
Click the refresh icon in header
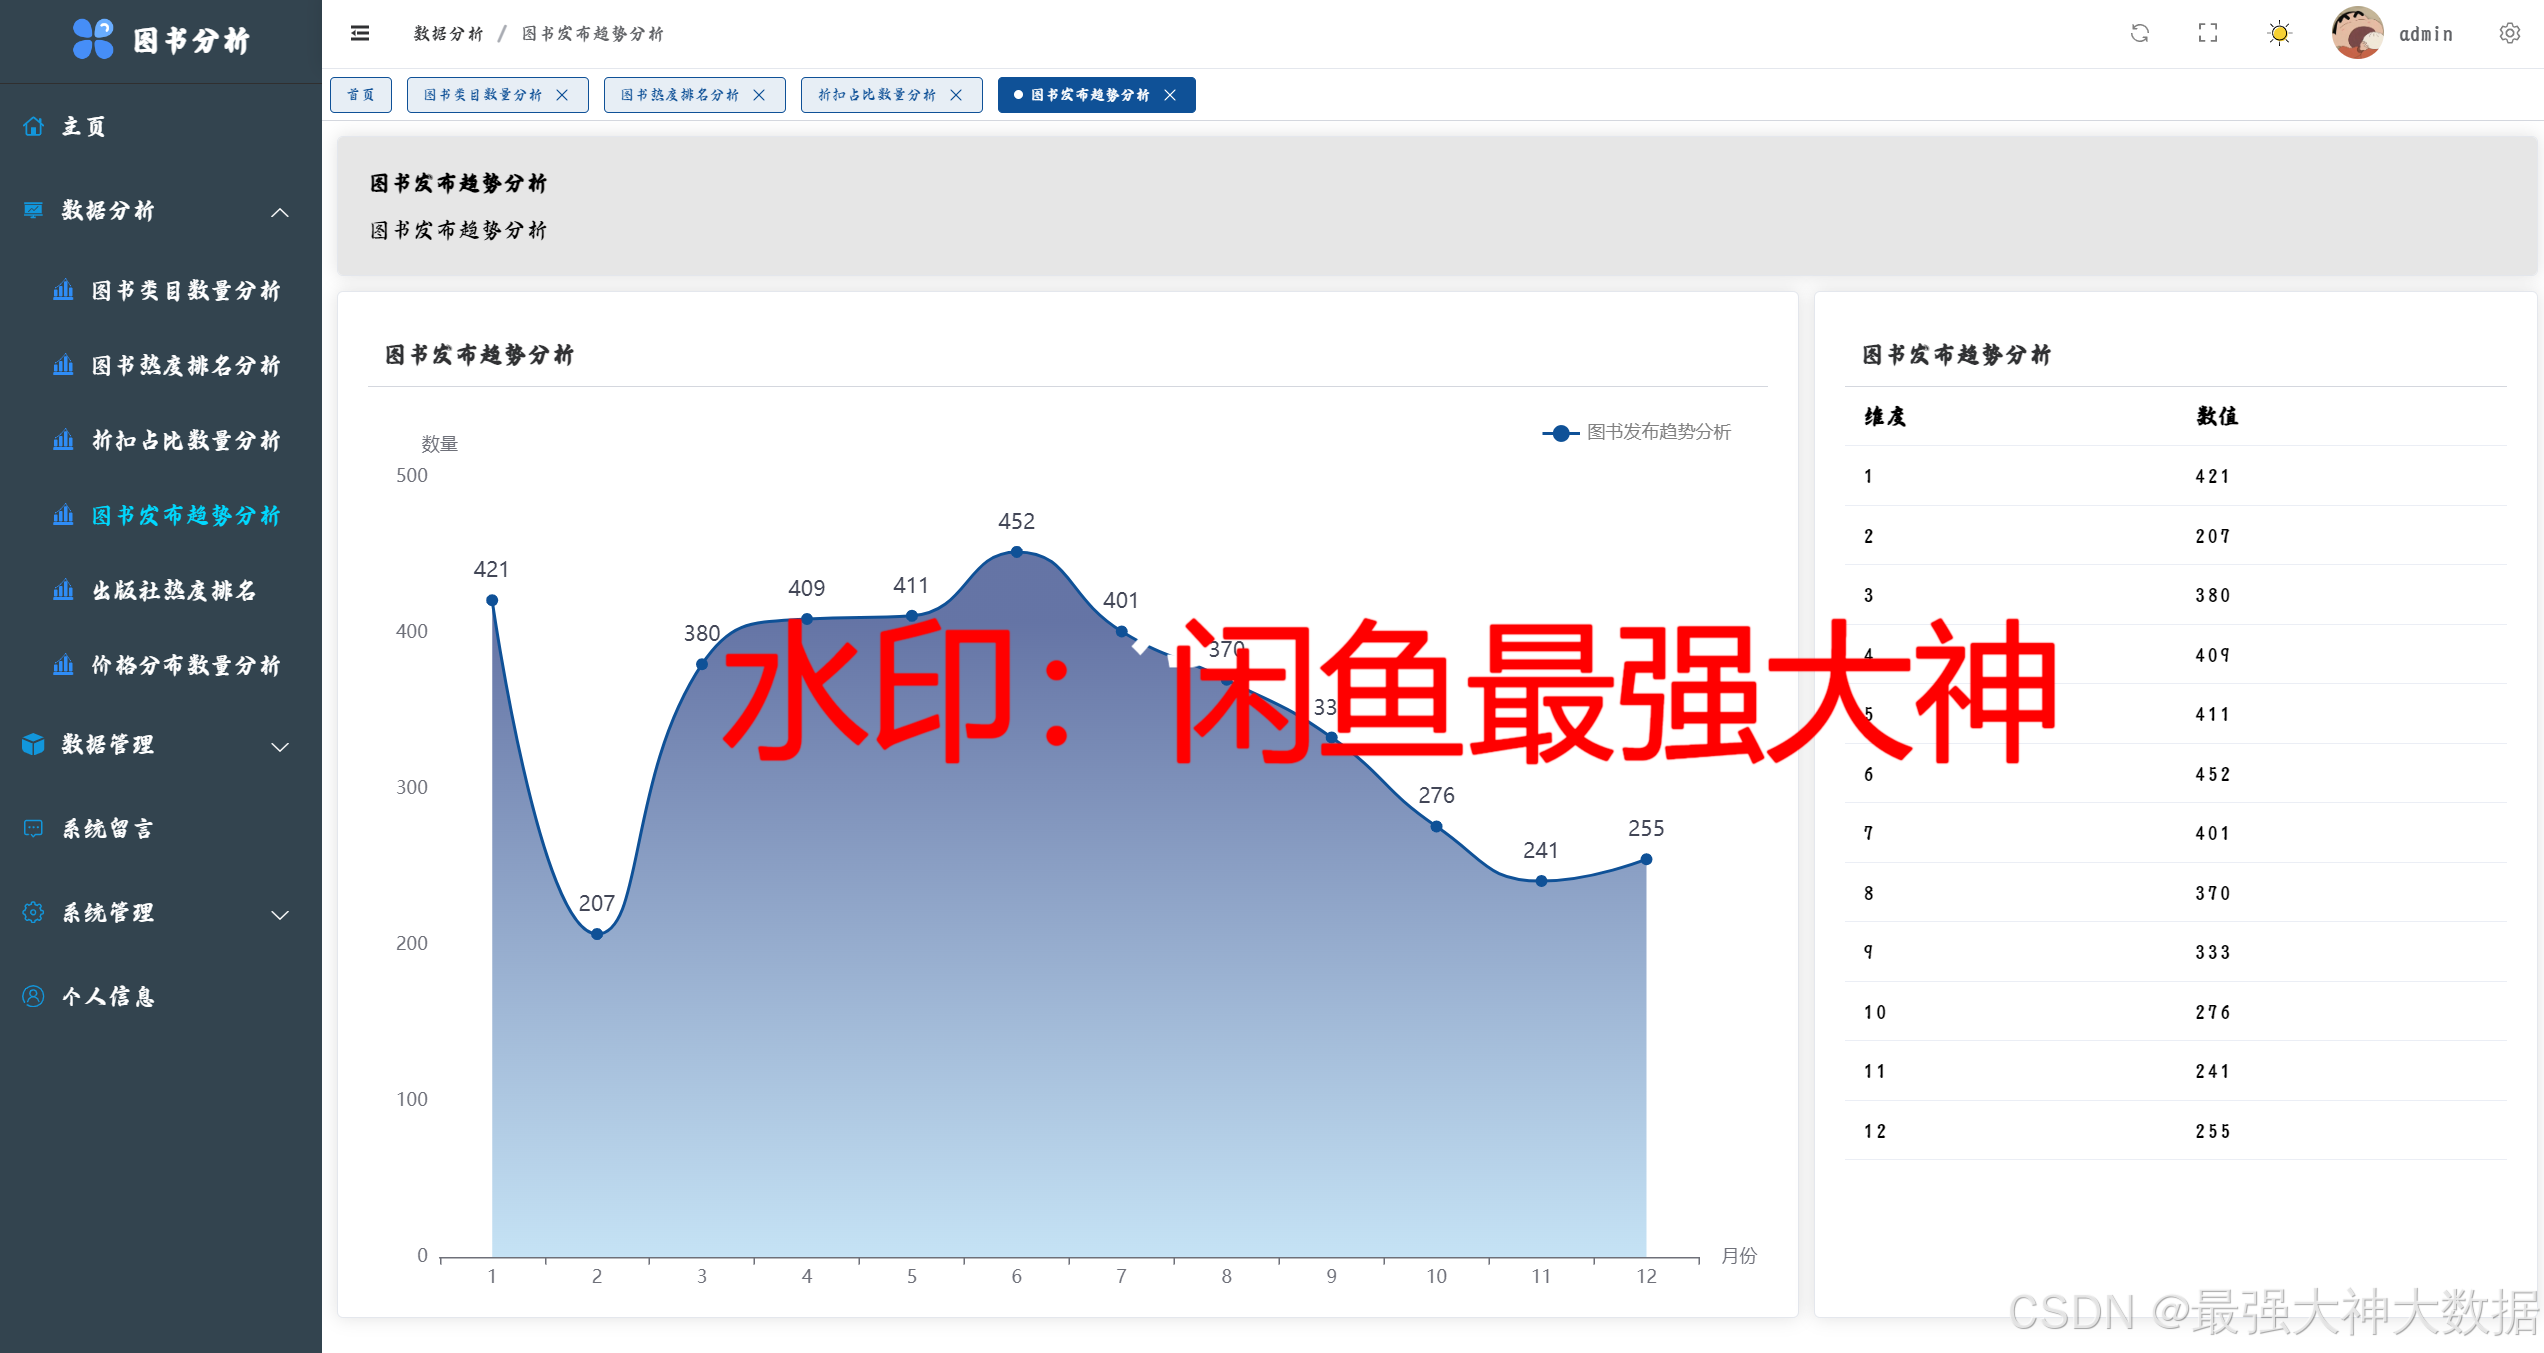click(2139, 33)
